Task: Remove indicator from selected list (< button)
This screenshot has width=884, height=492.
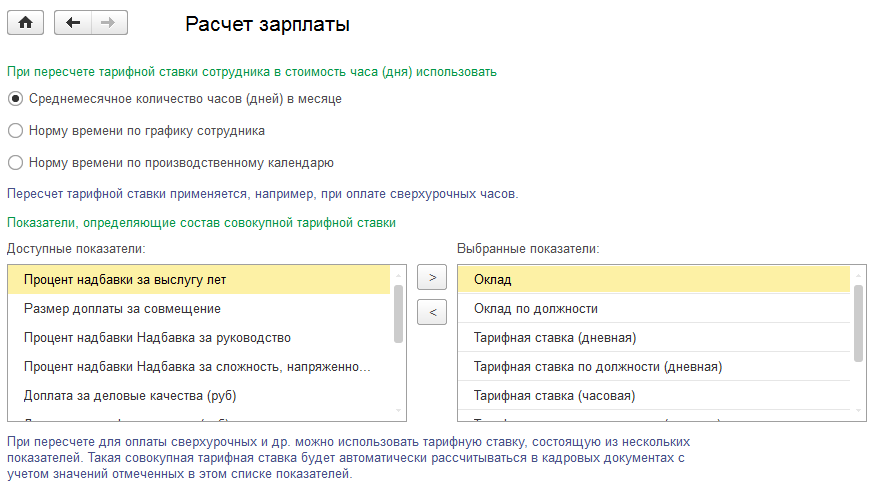Action: coord(431,312)
